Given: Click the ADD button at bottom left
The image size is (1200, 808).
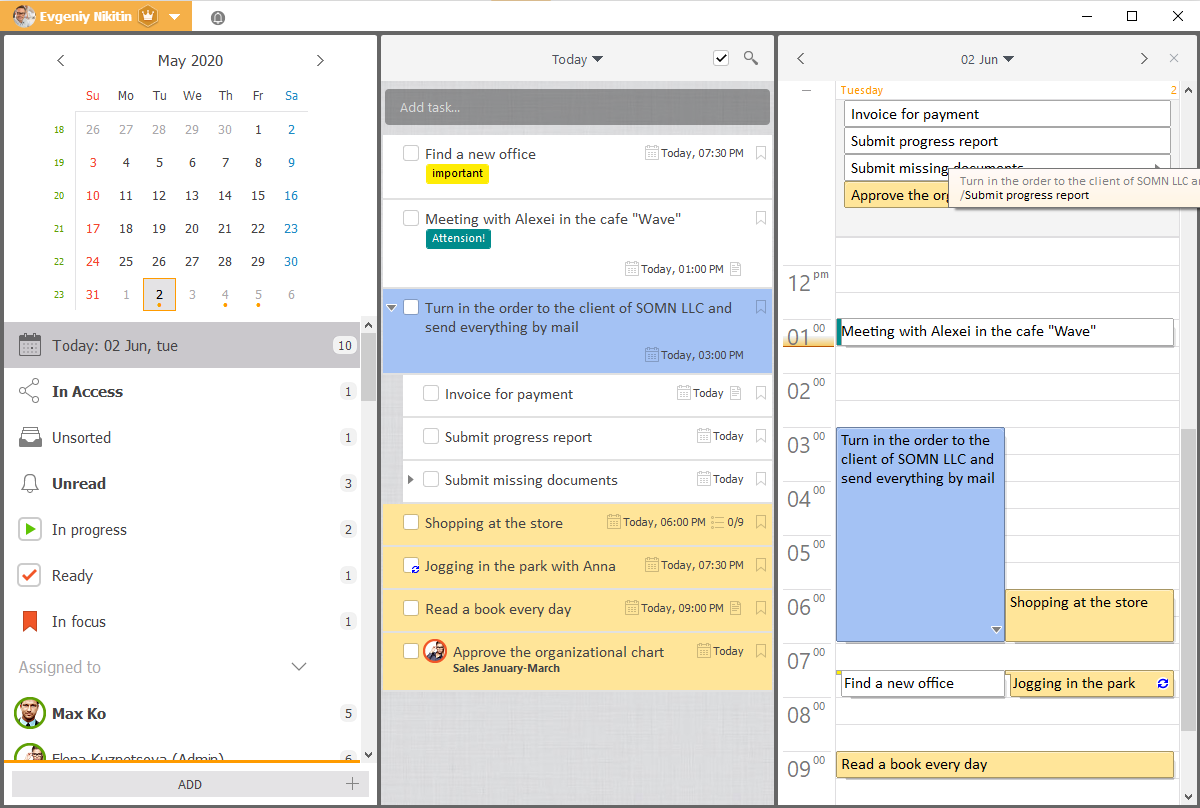Looking at the screenshot, I should click(x=189, y=784).
